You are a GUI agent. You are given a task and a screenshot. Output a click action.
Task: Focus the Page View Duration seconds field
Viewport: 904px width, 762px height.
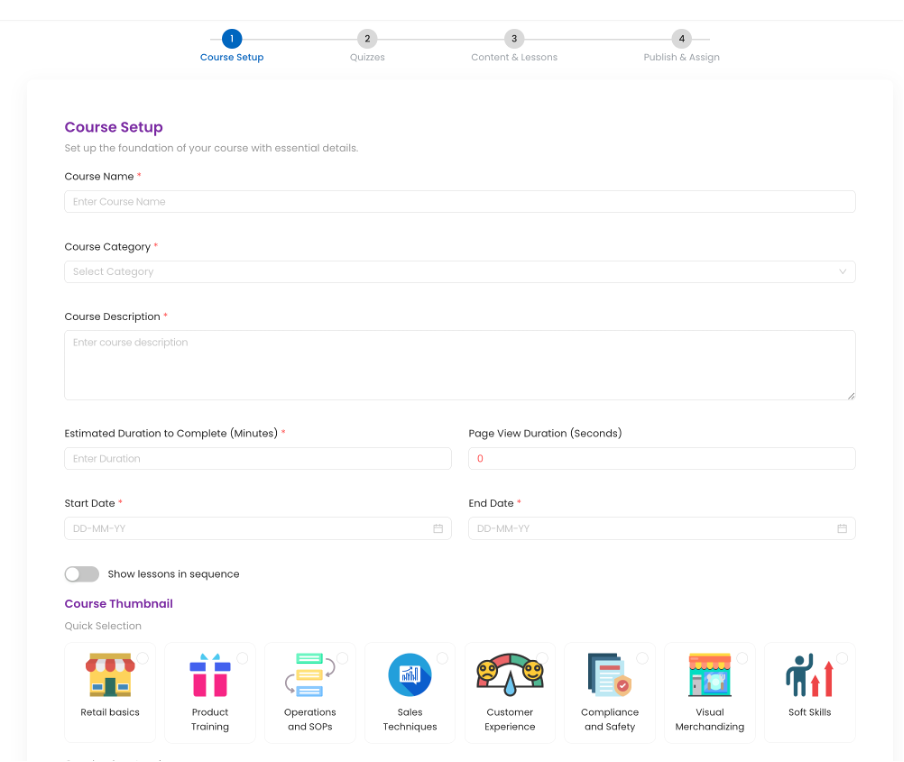click(662, 459)
